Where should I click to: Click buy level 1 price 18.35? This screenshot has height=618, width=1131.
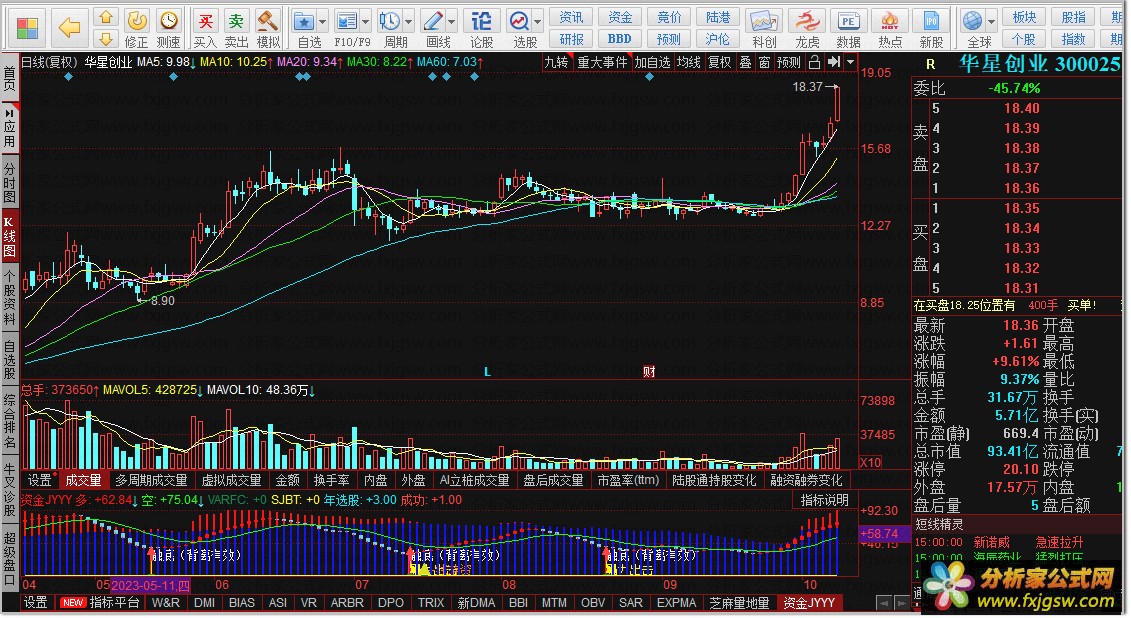(x=1021, y=209)
